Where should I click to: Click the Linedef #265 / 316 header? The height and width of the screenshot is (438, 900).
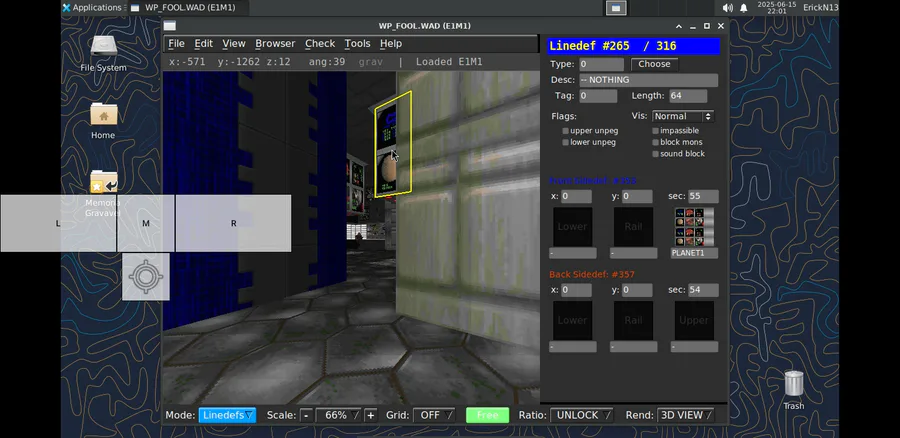click(x=633, y=46)
